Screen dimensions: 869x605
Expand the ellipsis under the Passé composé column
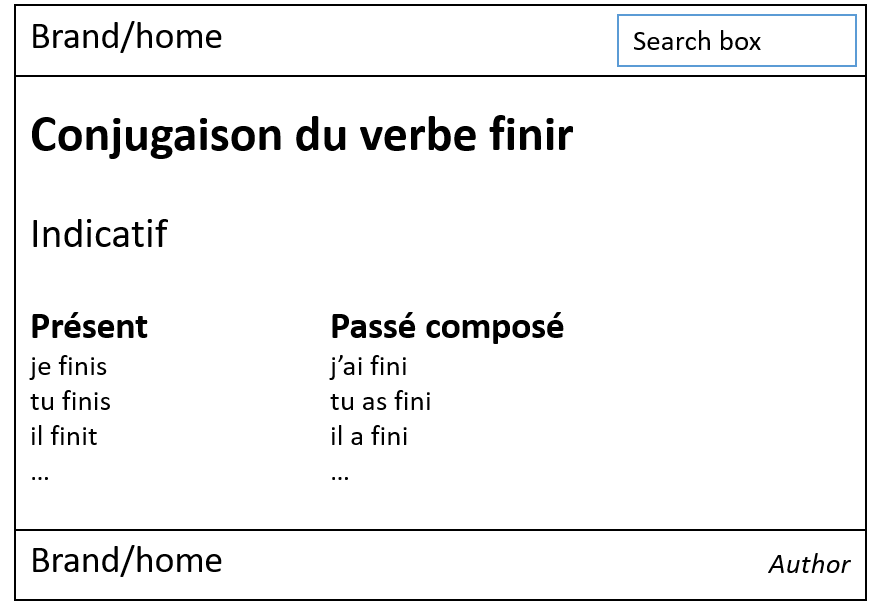click(340, 474)
